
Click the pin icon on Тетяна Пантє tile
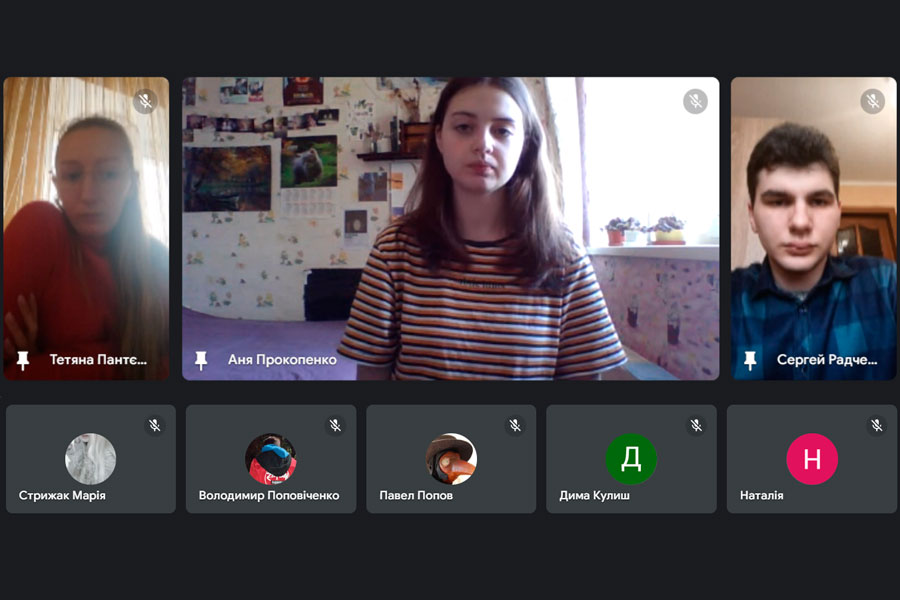pos(23,360)
